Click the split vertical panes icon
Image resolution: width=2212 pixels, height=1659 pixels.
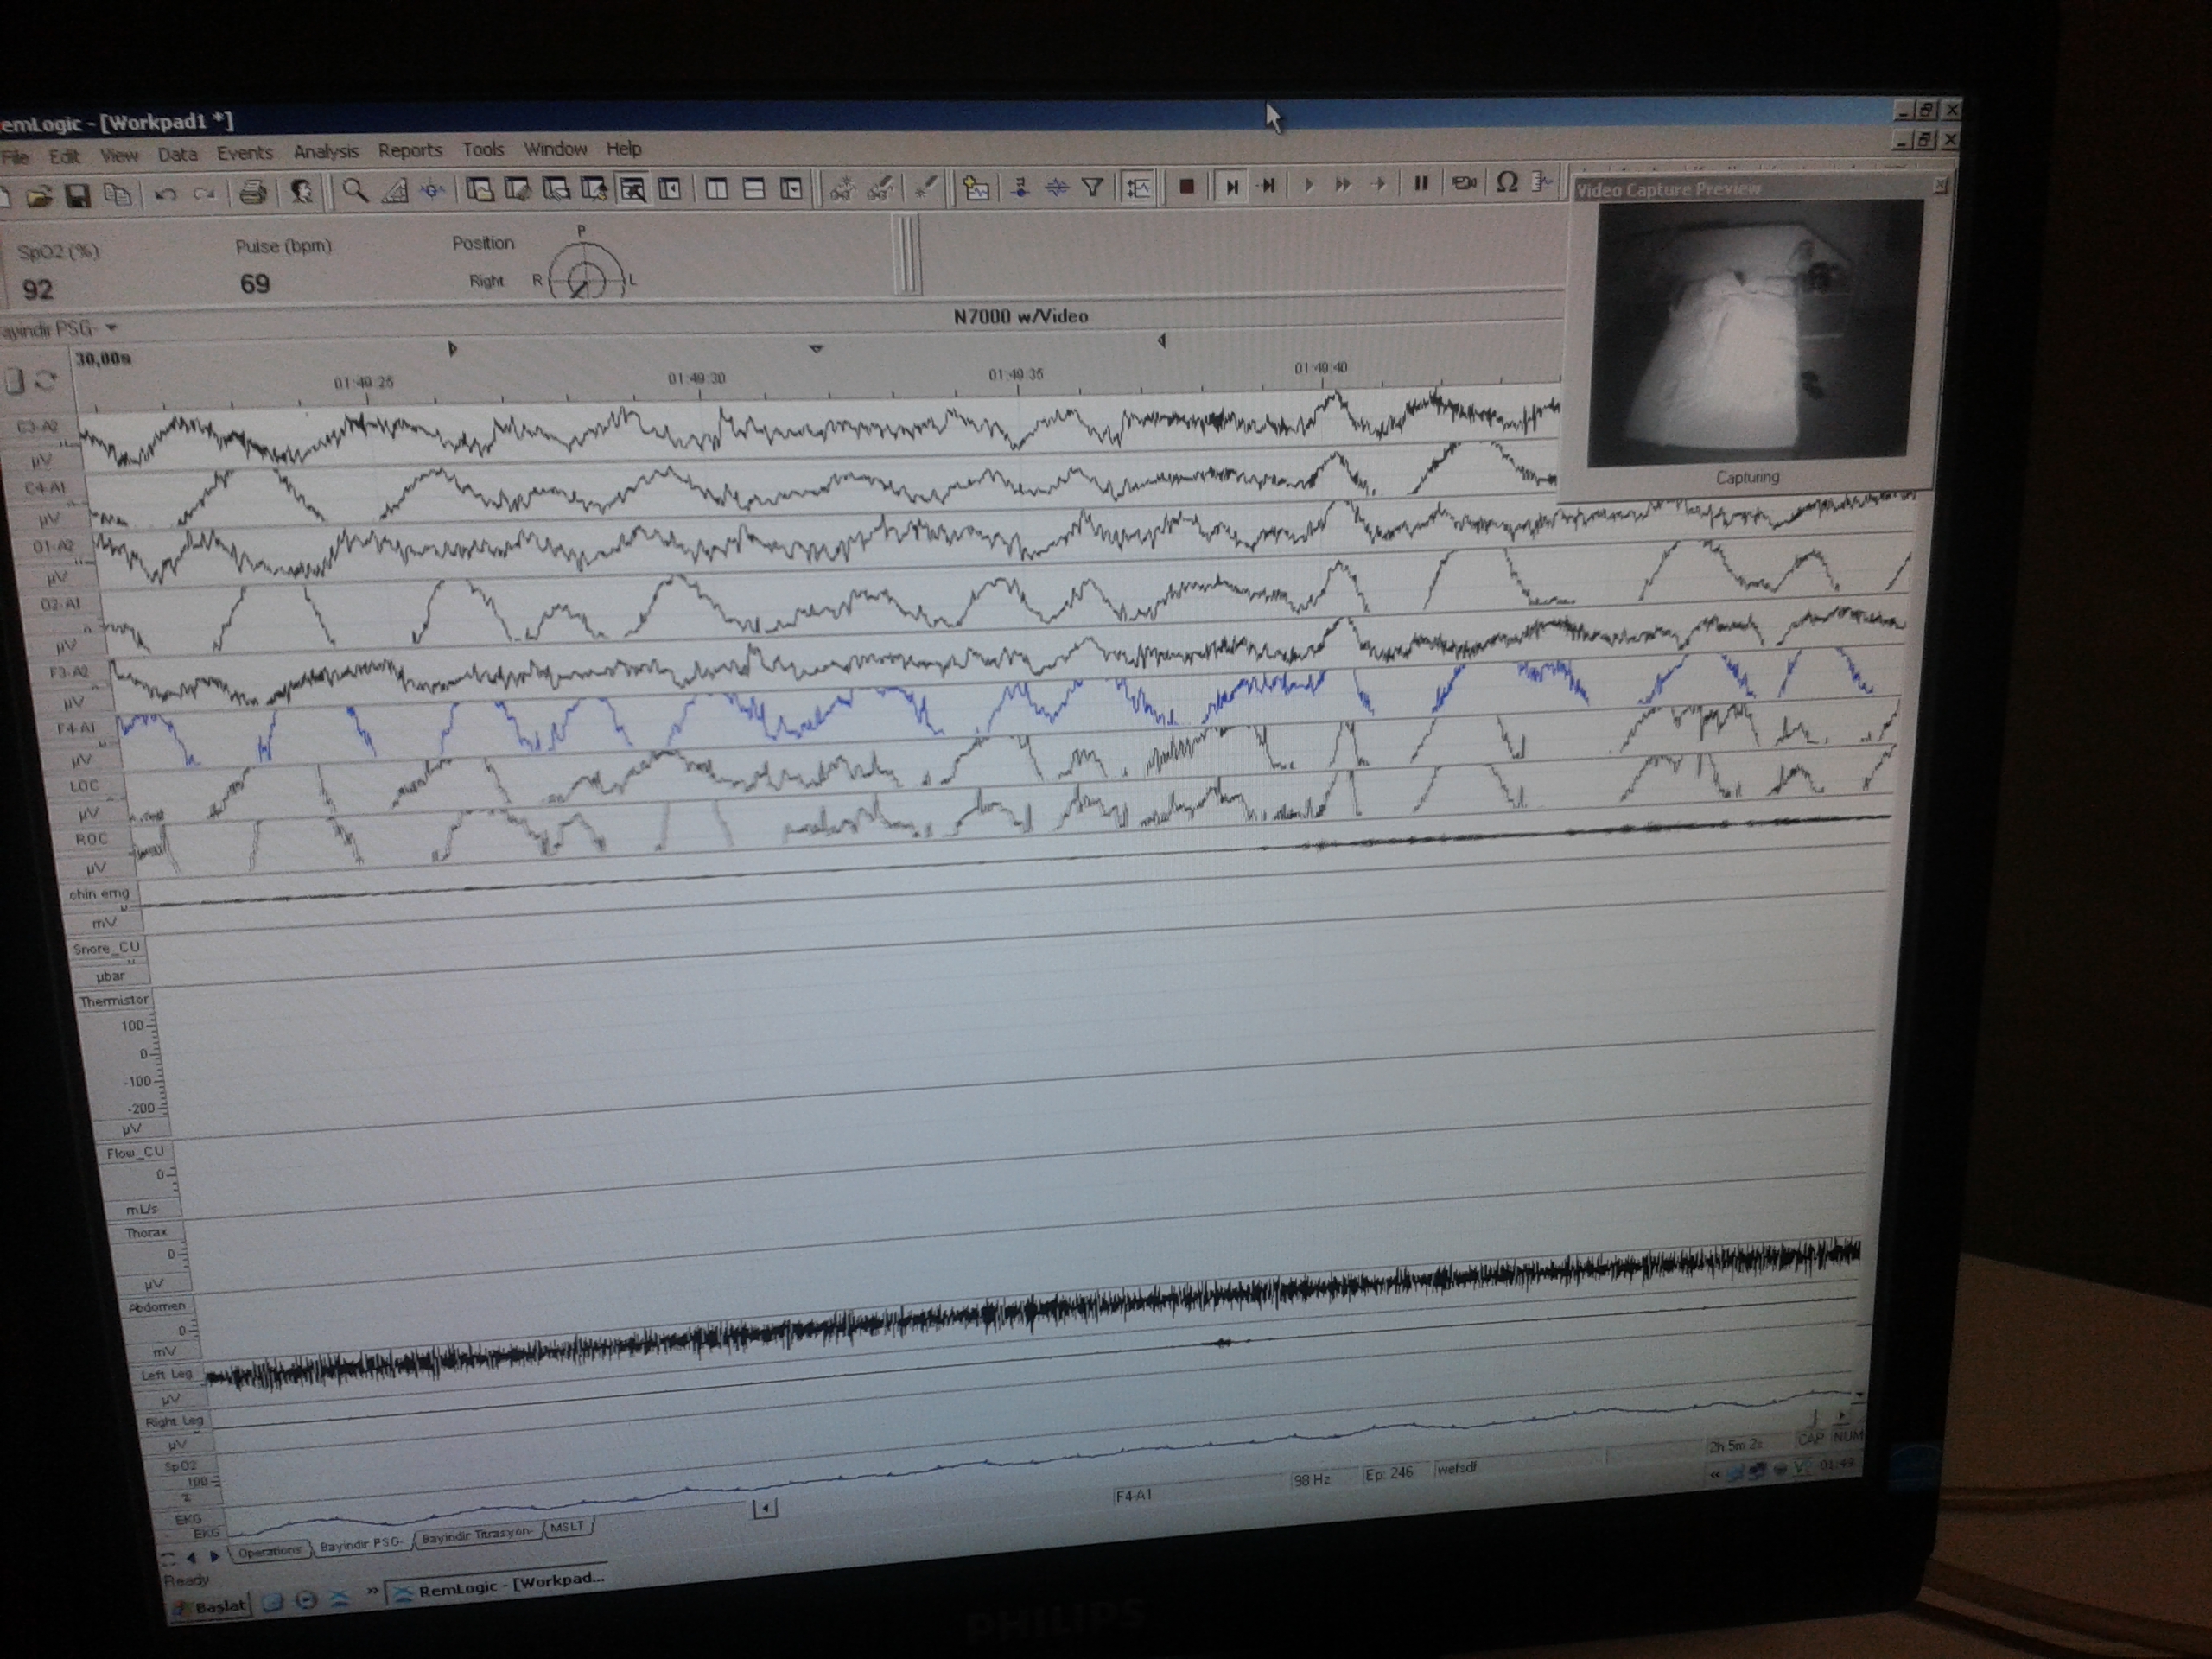(x=716, y=188)
